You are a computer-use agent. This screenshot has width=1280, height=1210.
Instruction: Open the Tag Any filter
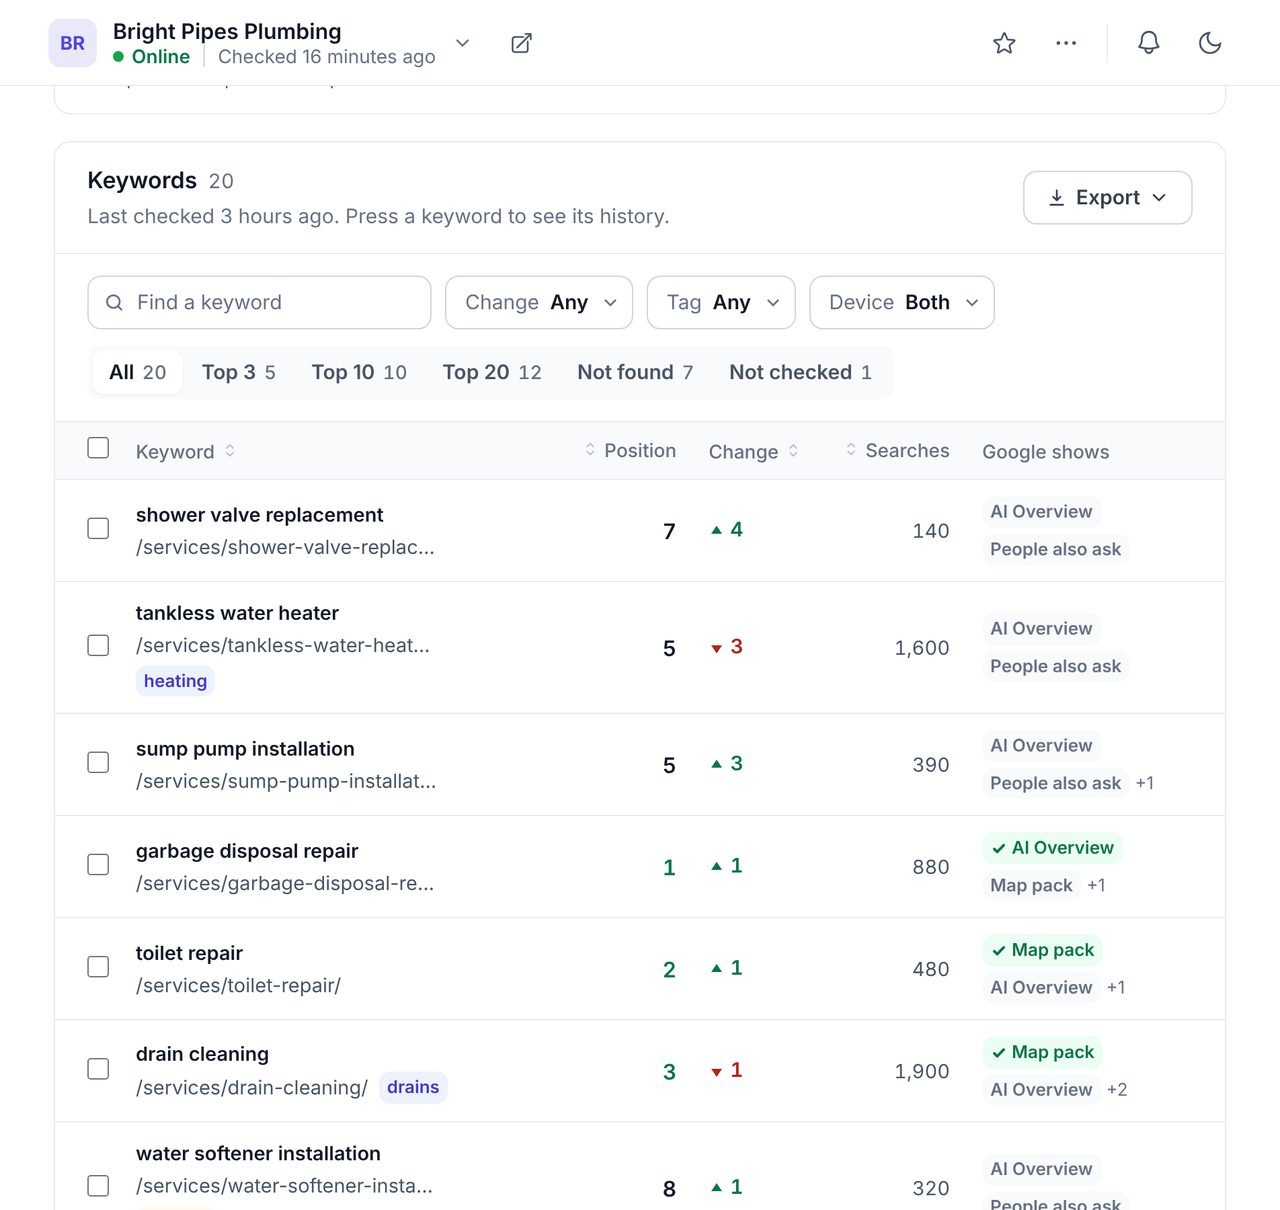721,302
